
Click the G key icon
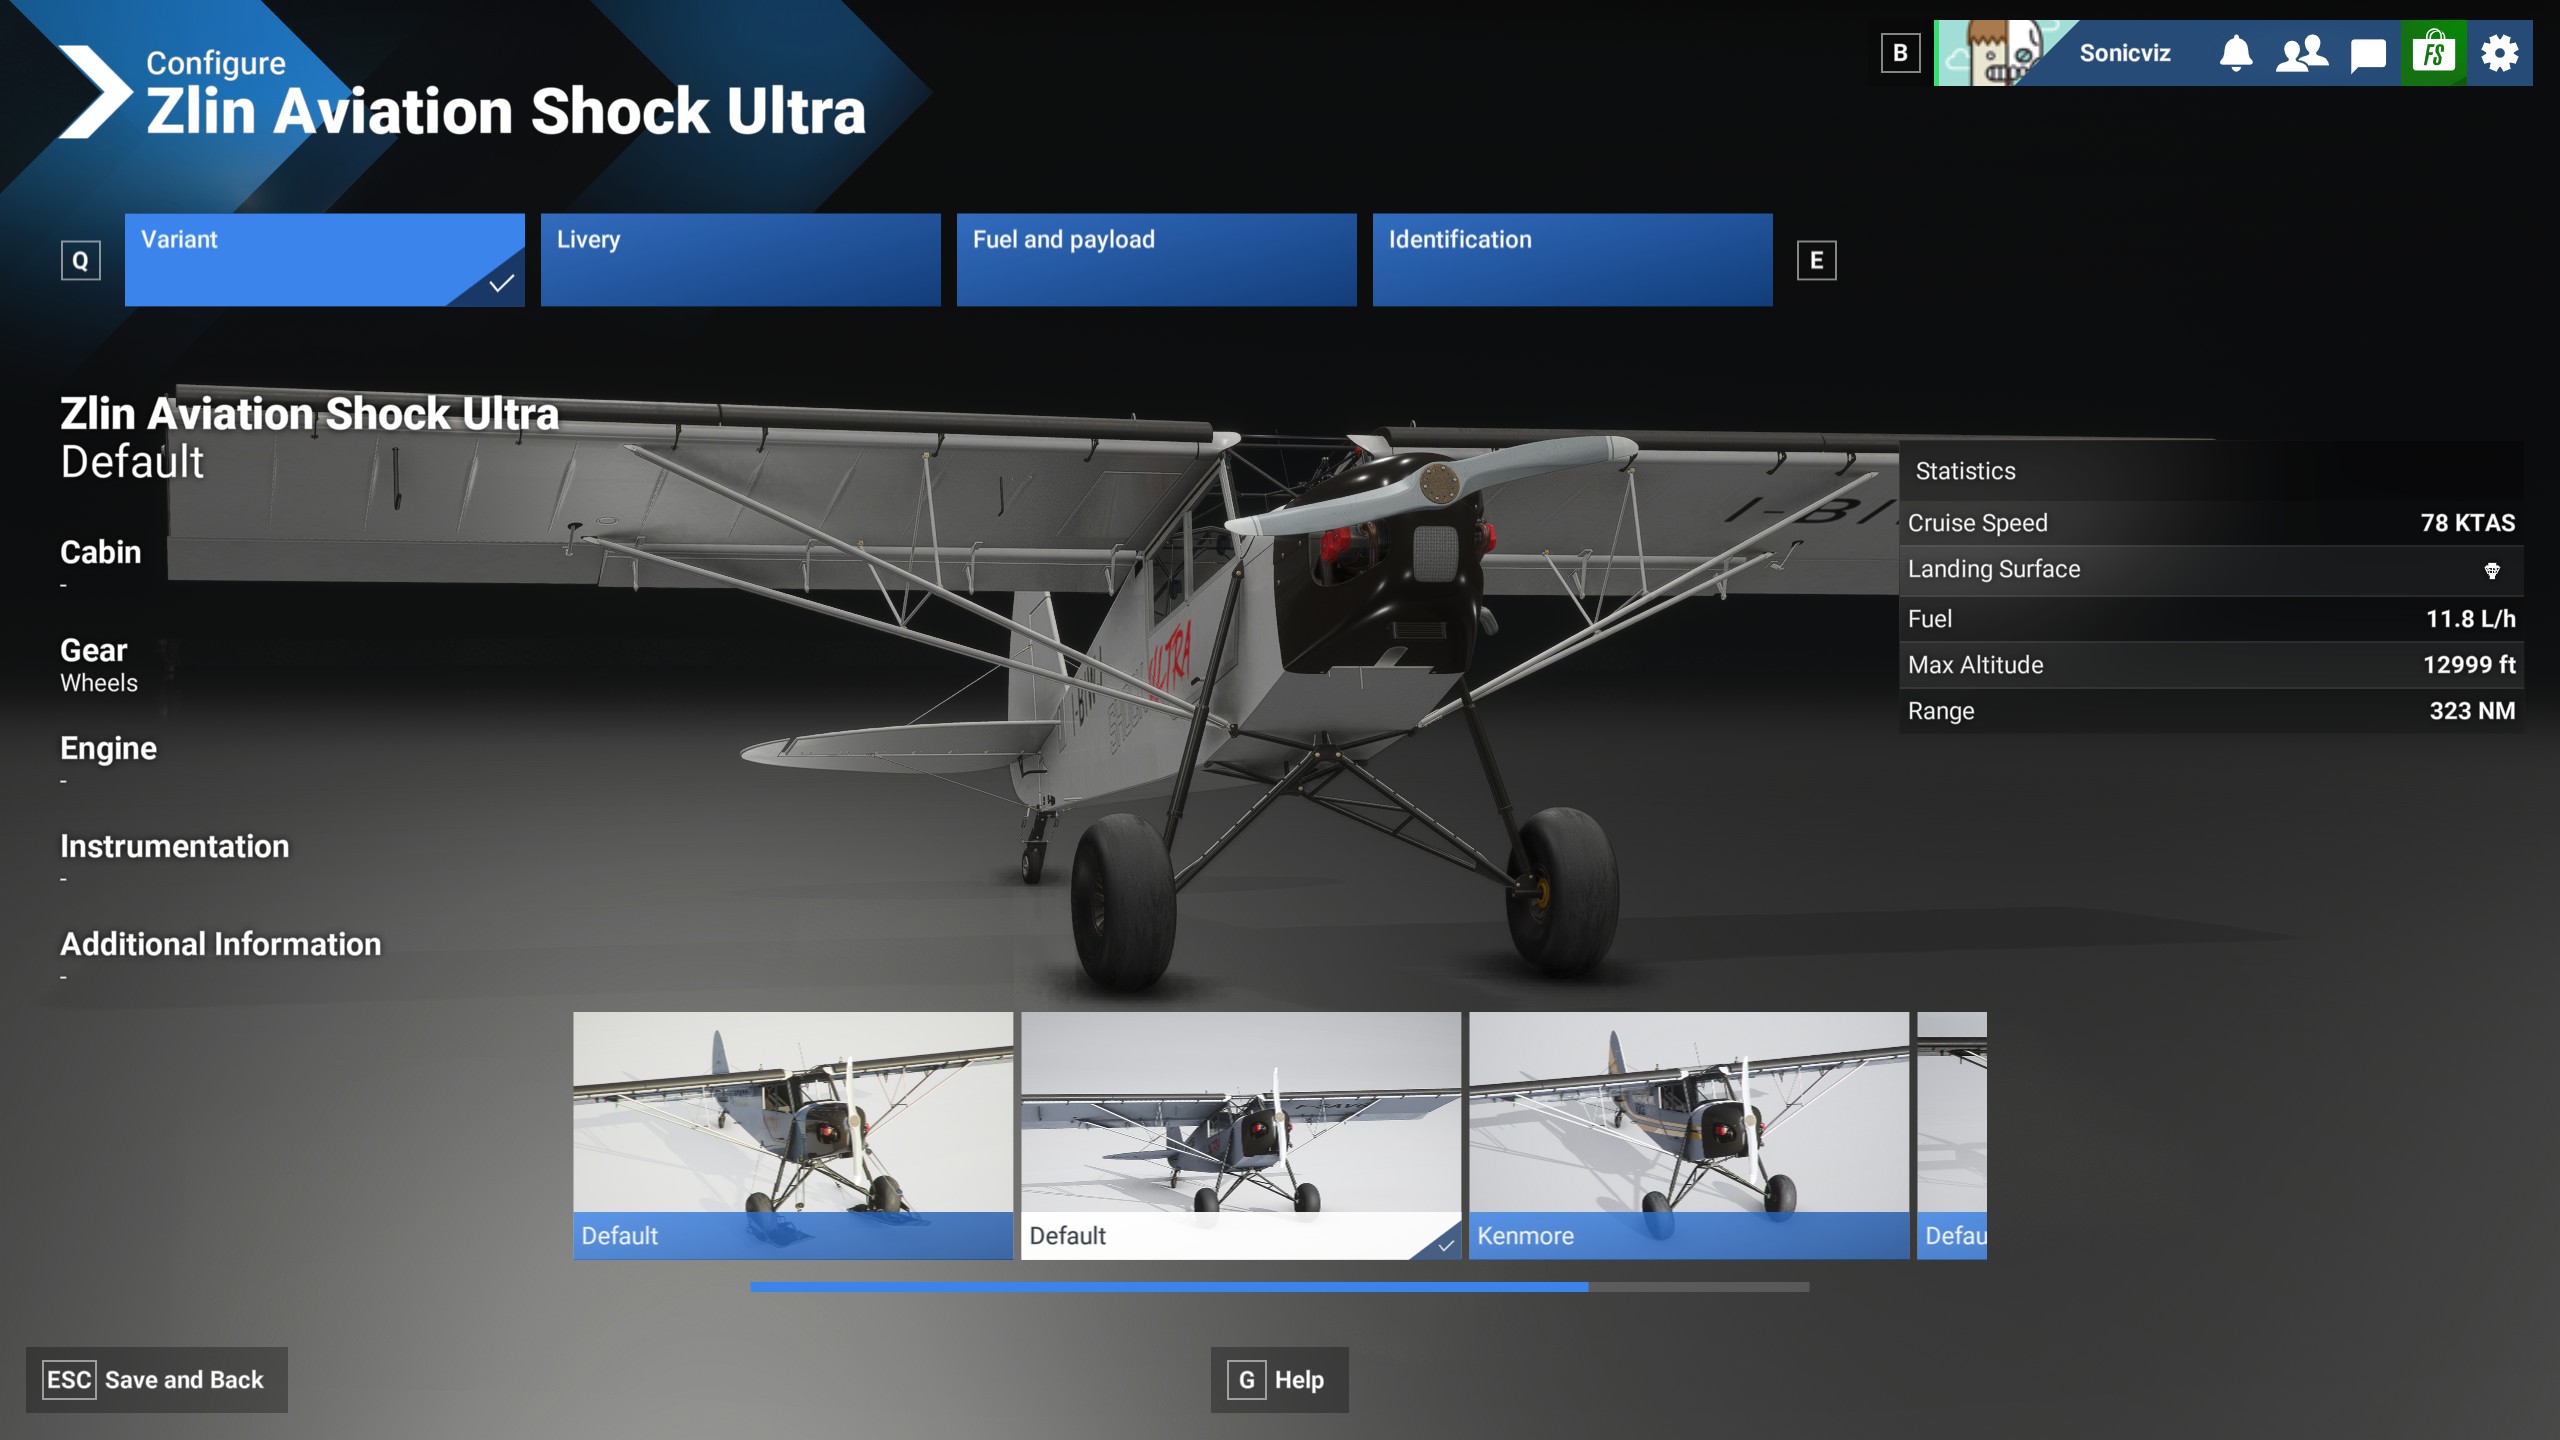[x=1246, y=1380]
